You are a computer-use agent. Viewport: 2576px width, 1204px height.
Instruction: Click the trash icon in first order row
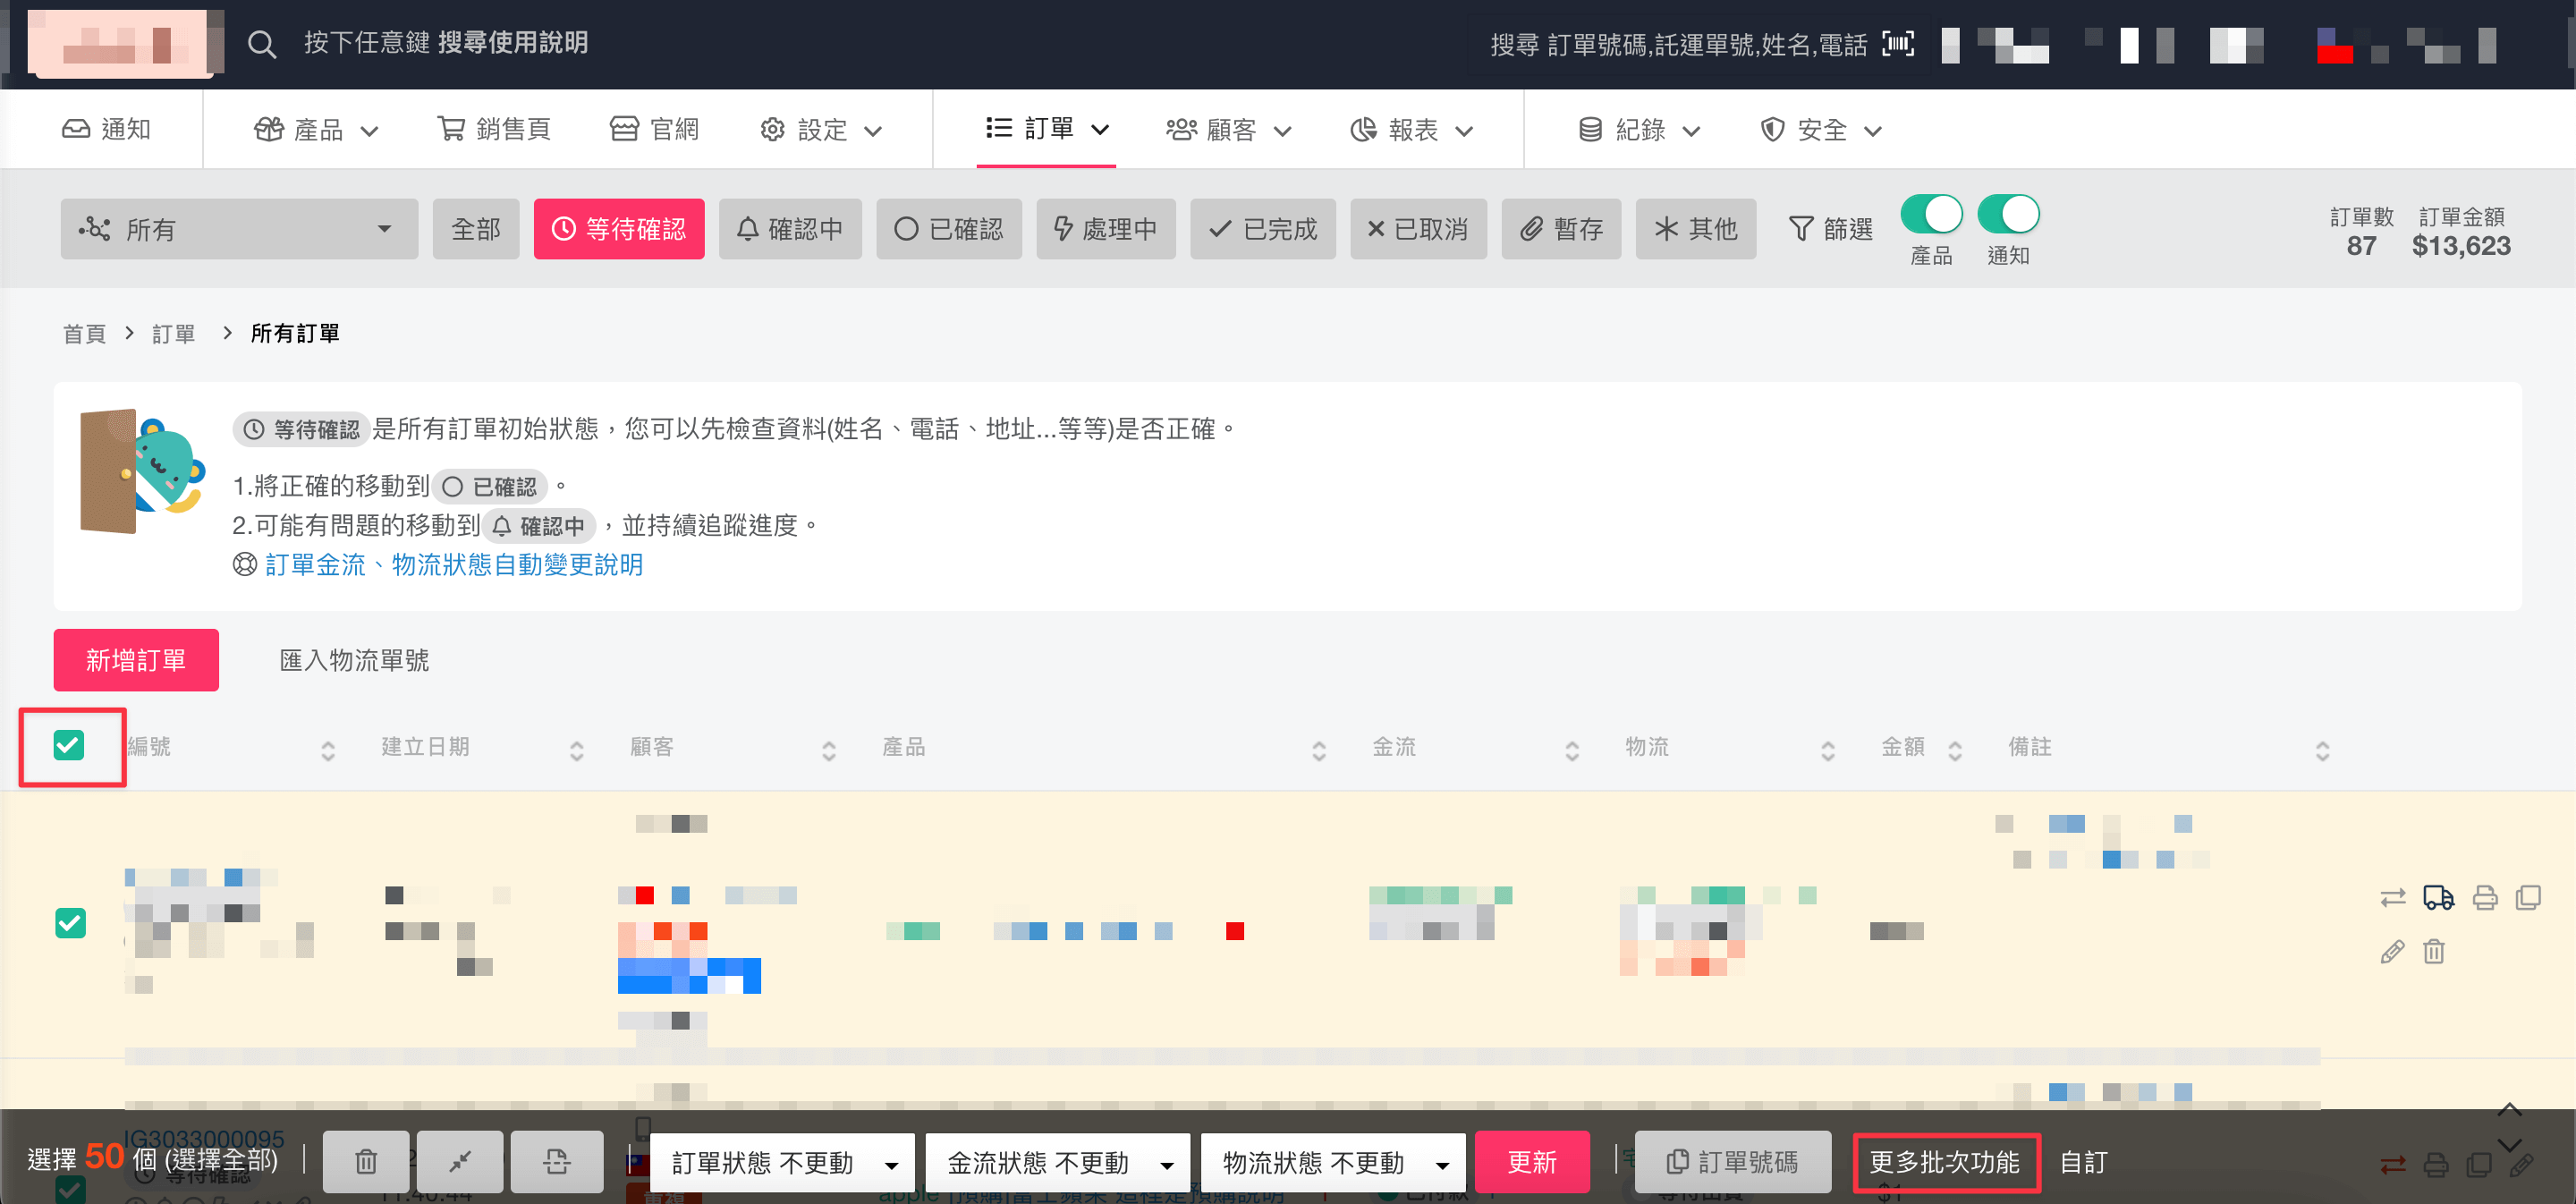click(x=2434, y=951)
